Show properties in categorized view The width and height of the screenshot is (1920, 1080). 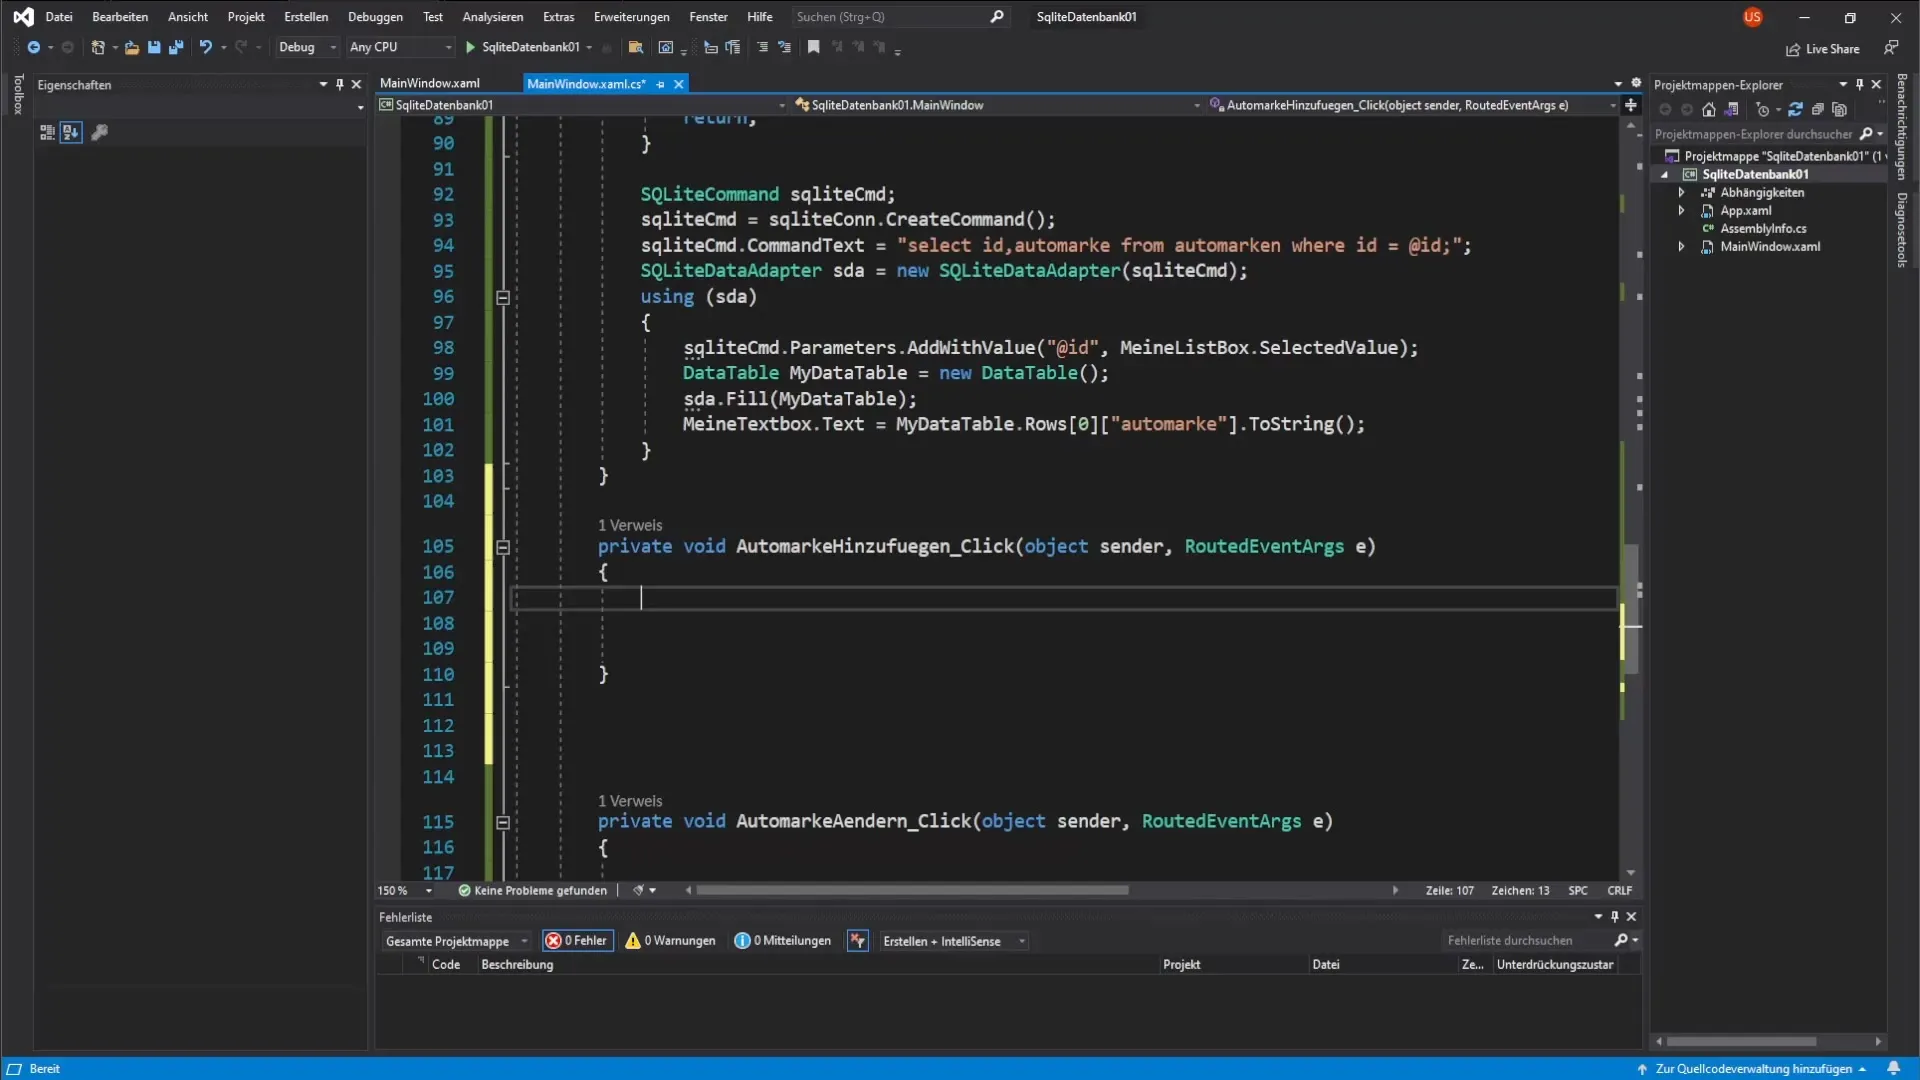[47, 132]
